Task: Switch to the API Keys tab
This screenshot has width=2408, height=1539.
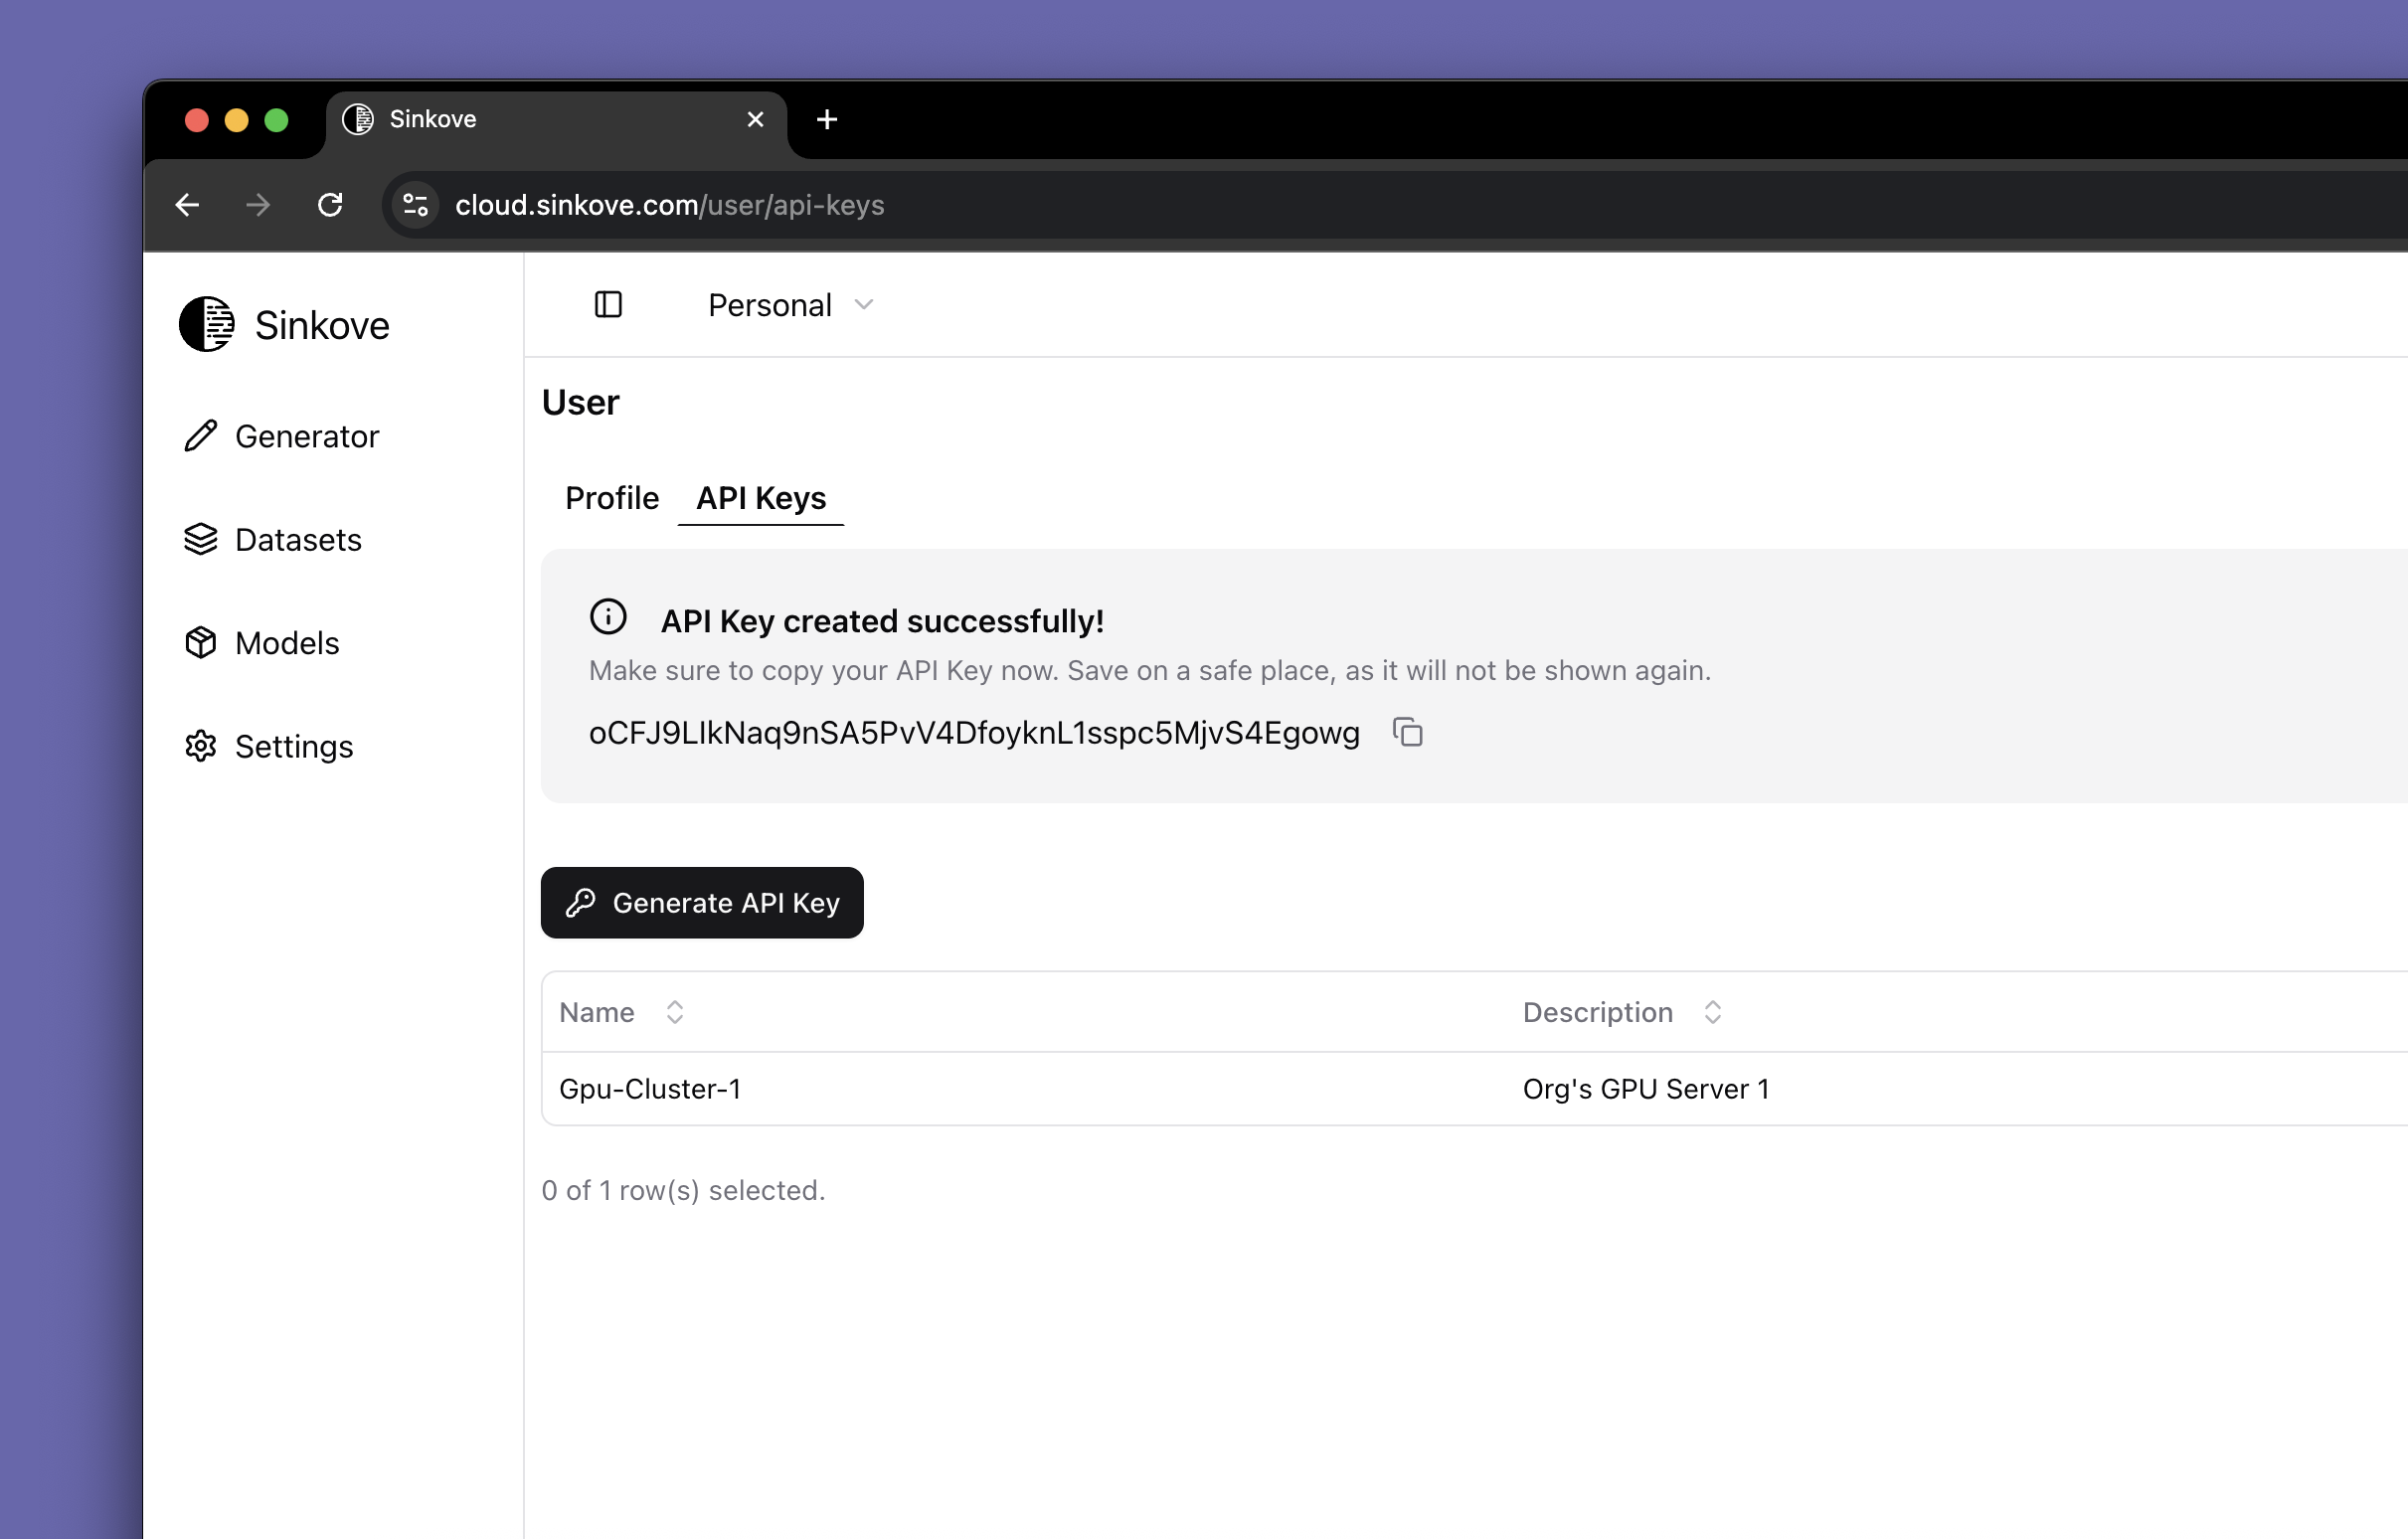Action: [x=761, y=498]
